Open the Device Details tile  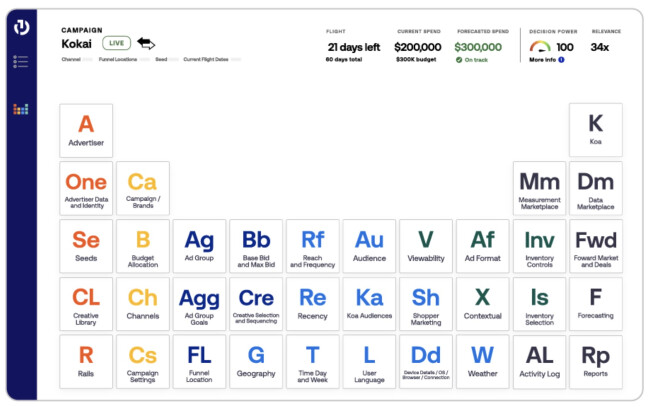click(x=426, y=362)
